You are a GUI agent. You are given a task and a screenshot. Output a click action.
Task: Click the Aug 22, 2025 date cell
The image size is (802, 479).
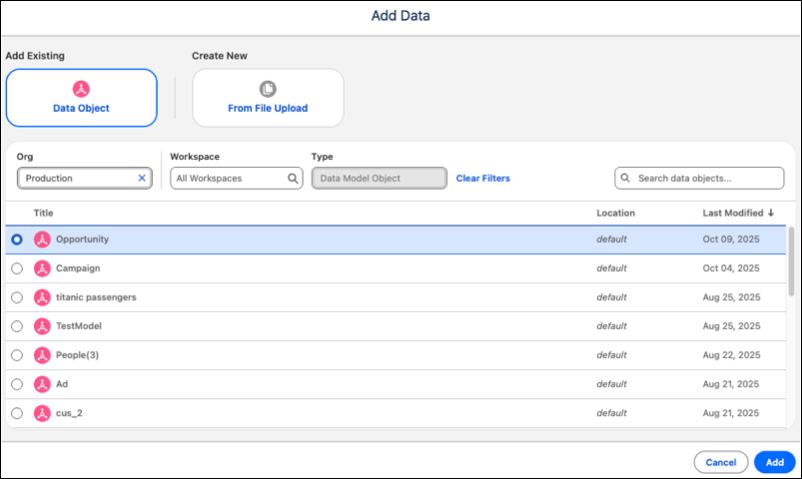(731, 355)
